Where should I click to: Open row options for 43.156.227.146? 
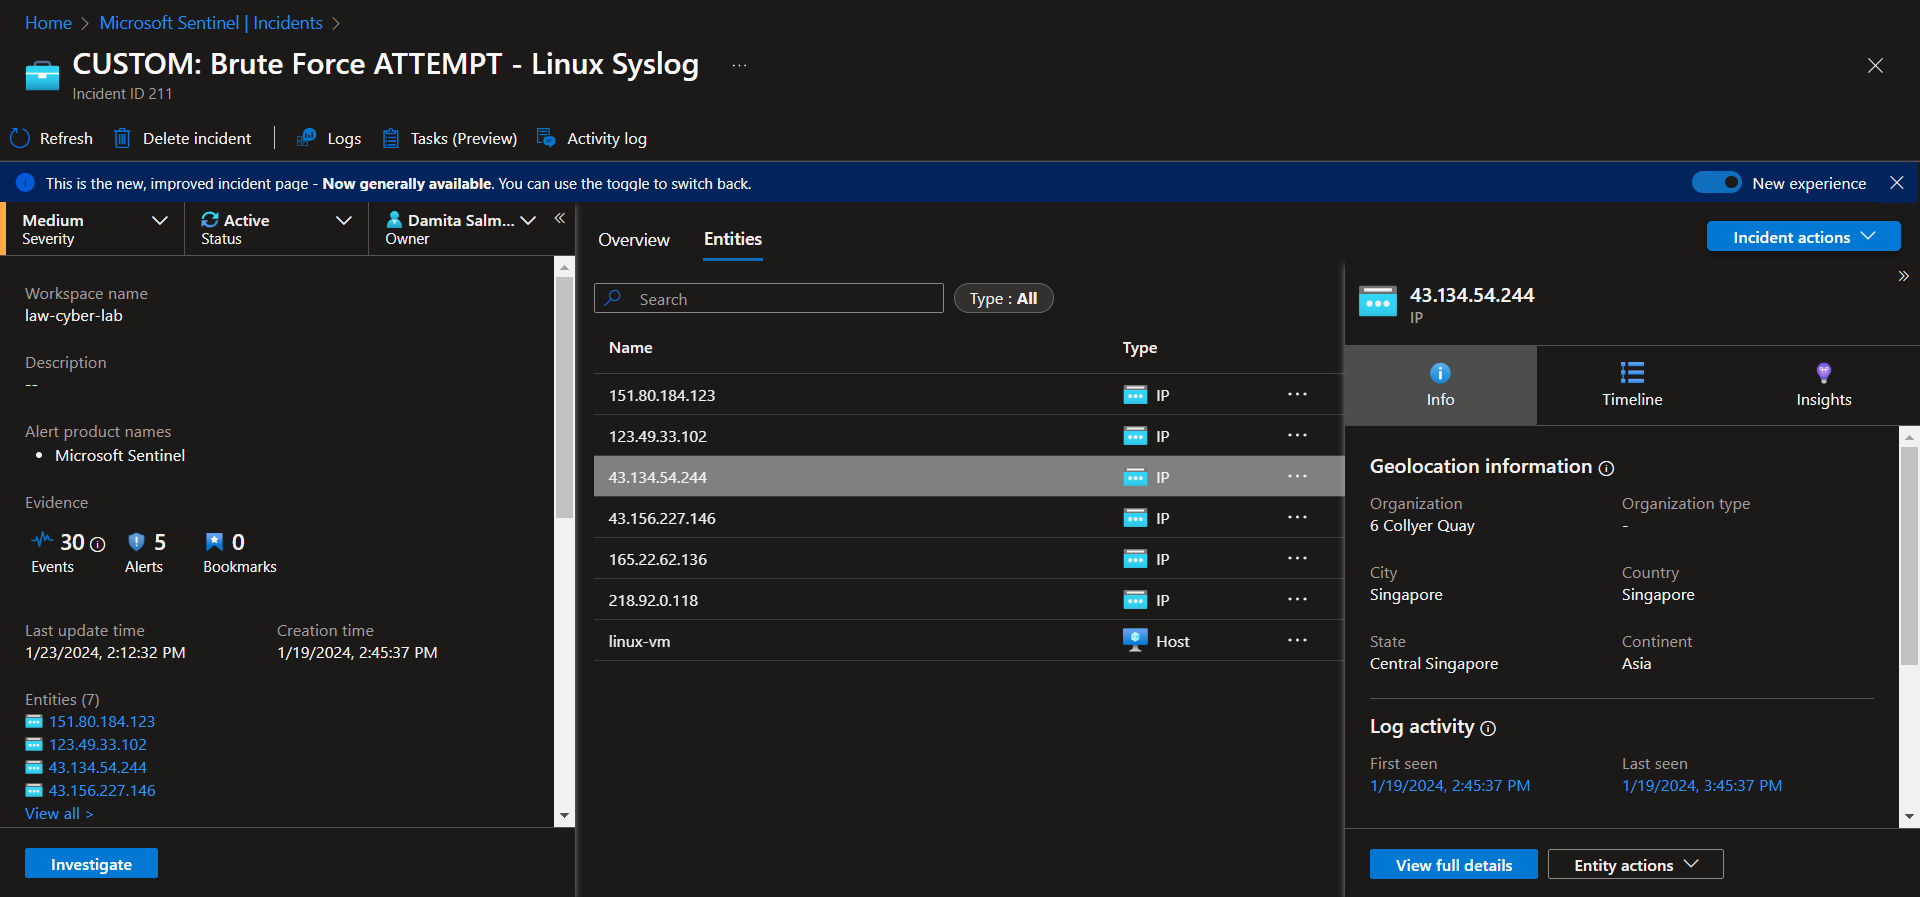tap(1297, 517)
